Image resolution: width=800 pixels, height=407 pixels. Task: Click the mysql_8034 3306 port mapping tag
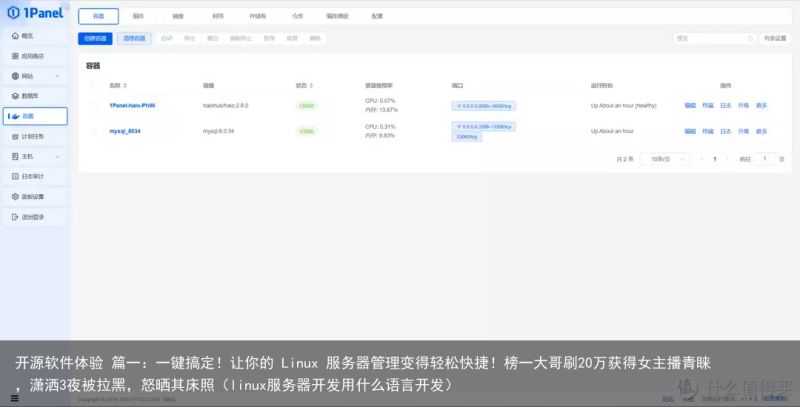pos(484,126)
